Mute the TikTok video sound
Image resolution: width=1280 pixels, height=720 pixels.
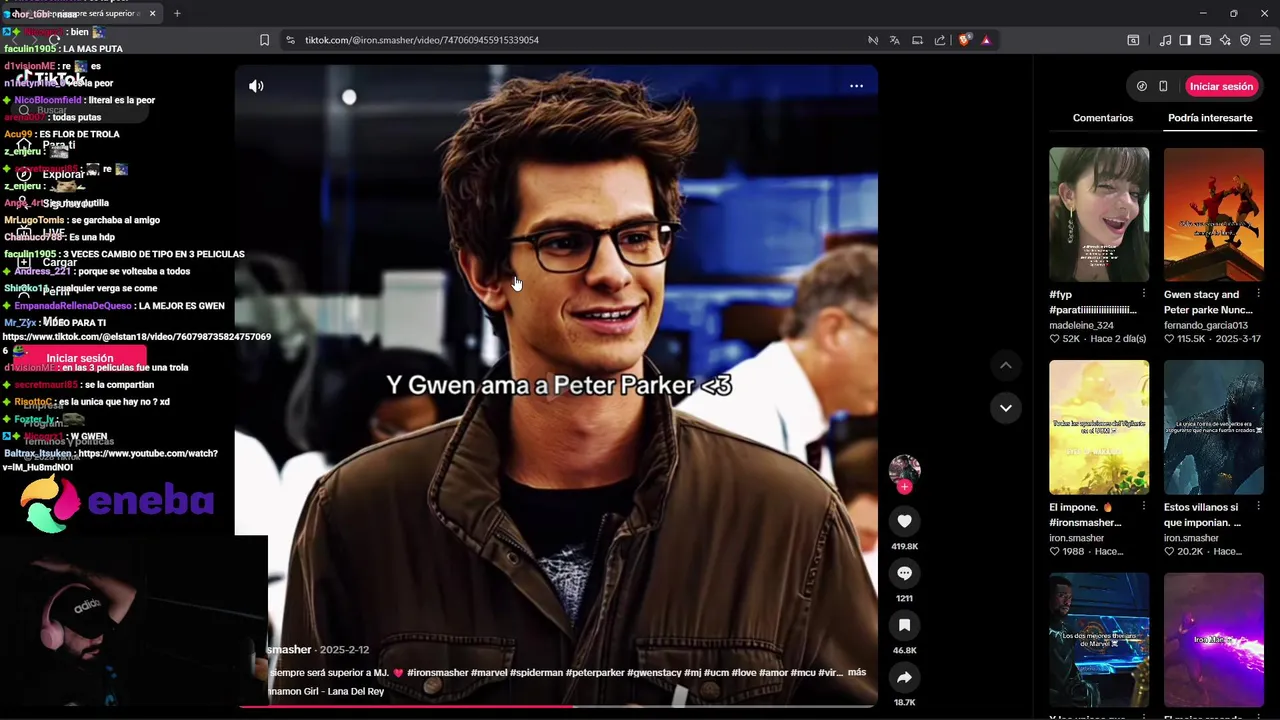(x=256, y=86)
